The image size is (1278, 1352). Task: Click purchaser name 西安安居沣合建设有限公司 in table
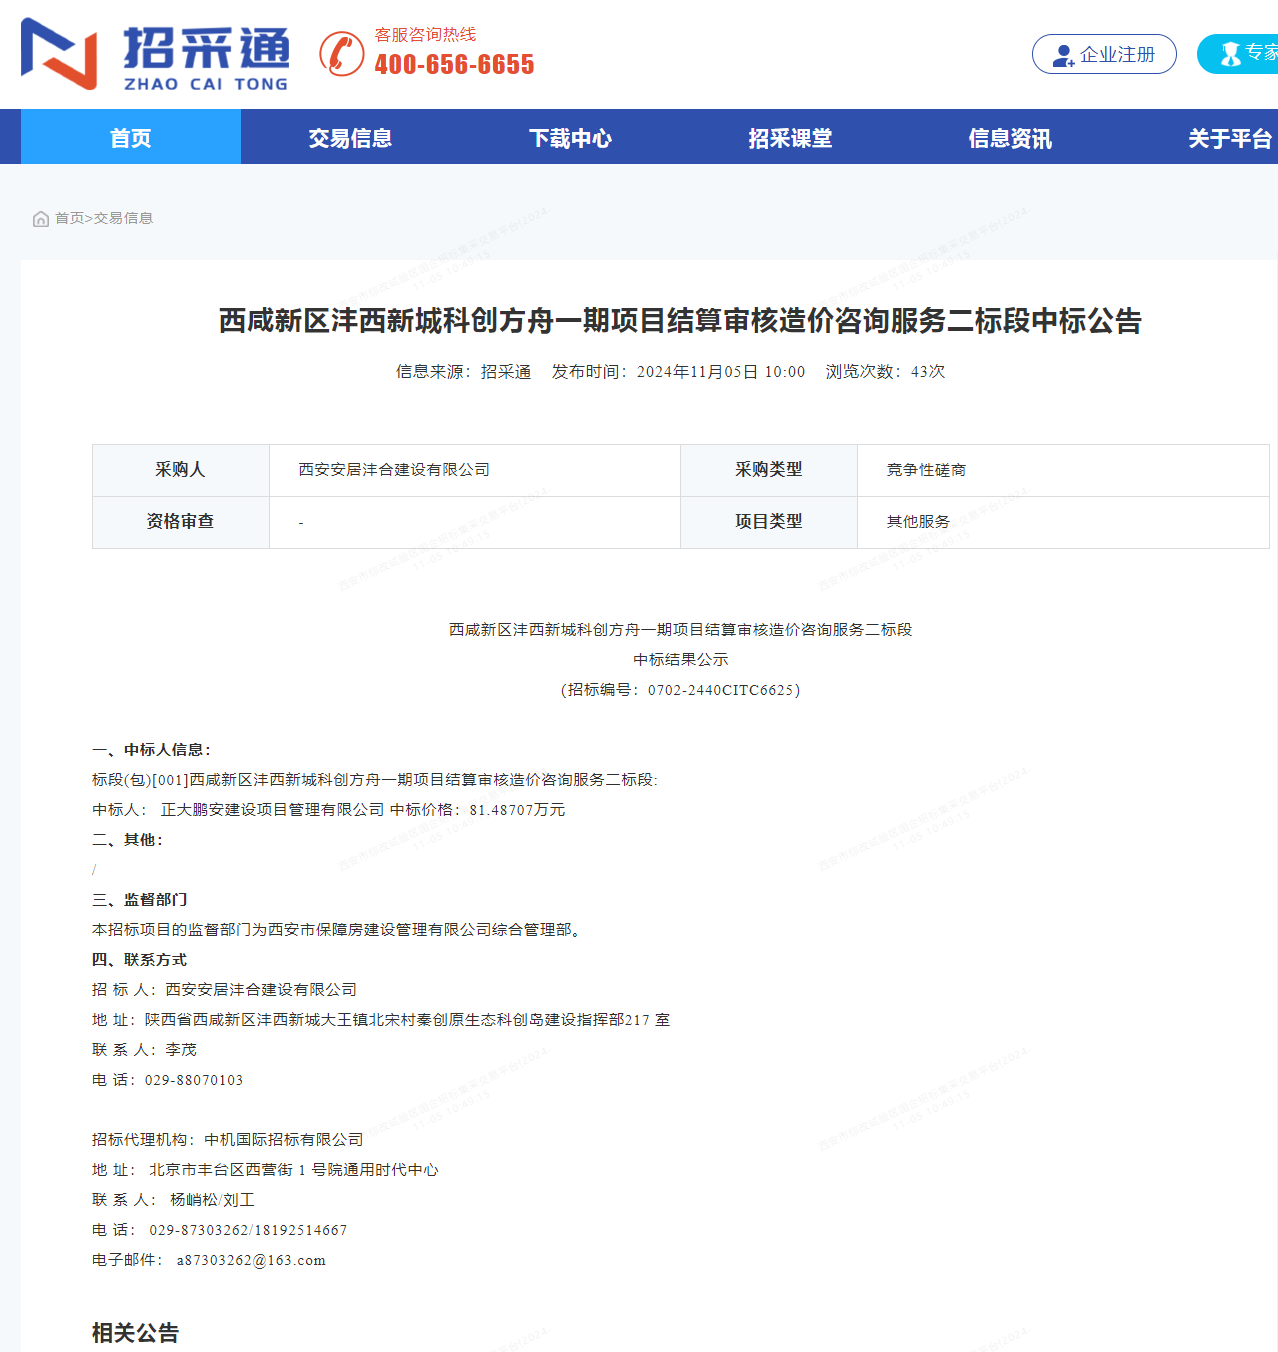394,470
